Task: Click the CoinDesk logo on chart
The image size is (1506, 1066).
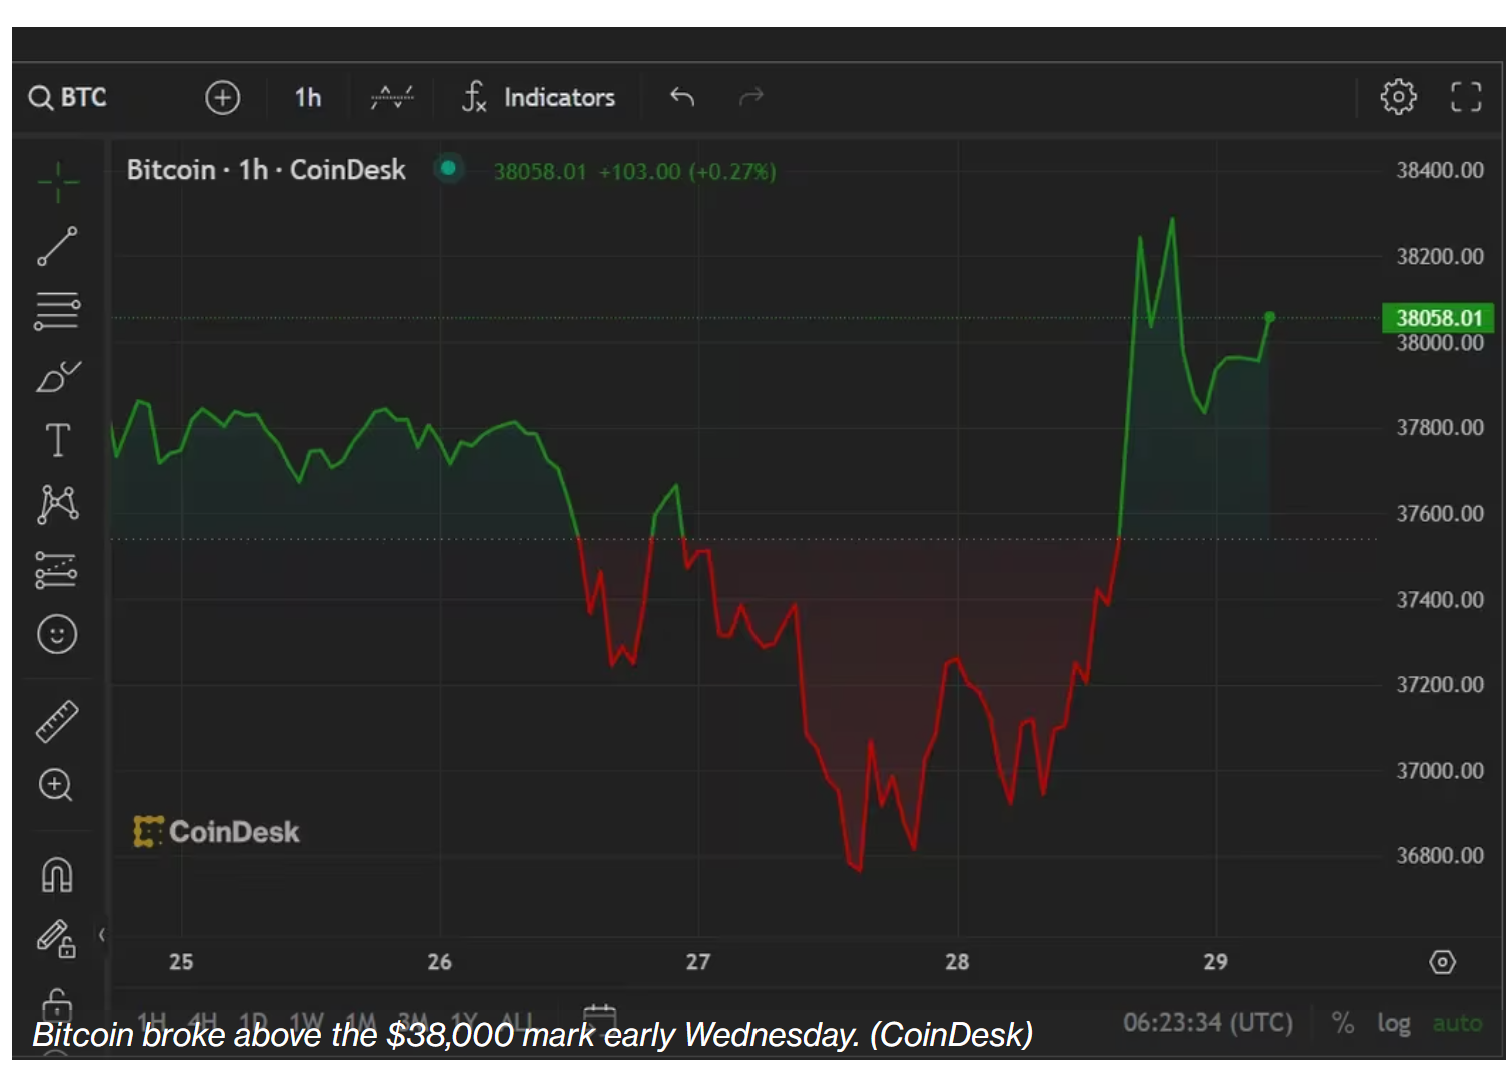Action: click(216, 832)
